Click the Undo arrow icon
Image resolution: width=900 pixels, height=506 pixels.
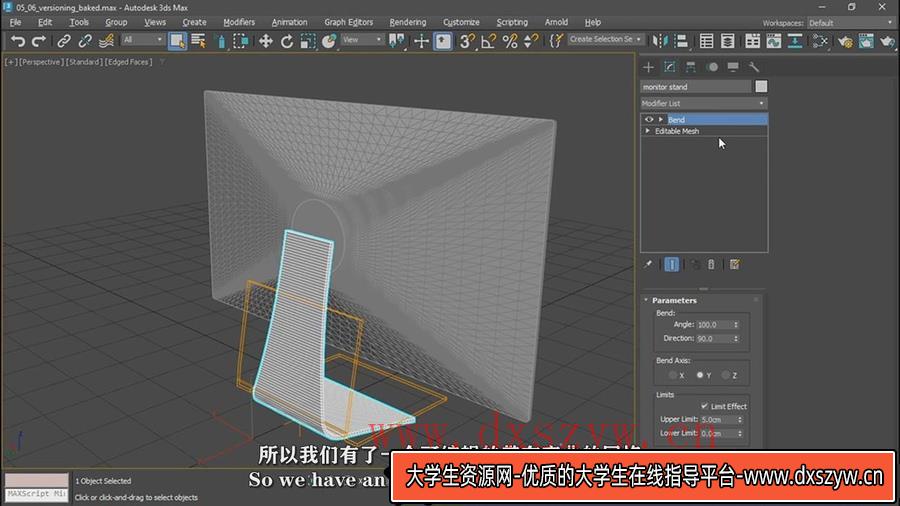[x=18, y=41]
